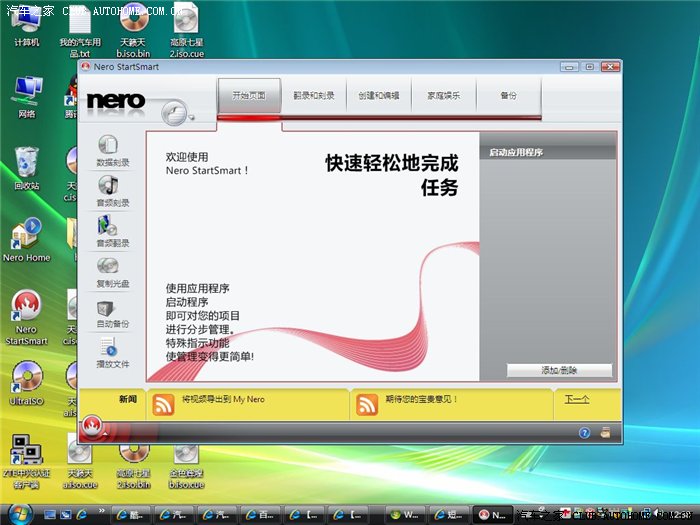Open the 期待您的宝贵意见 news item
The width and height of the screenshot is (700, 525).
(421, 399)
